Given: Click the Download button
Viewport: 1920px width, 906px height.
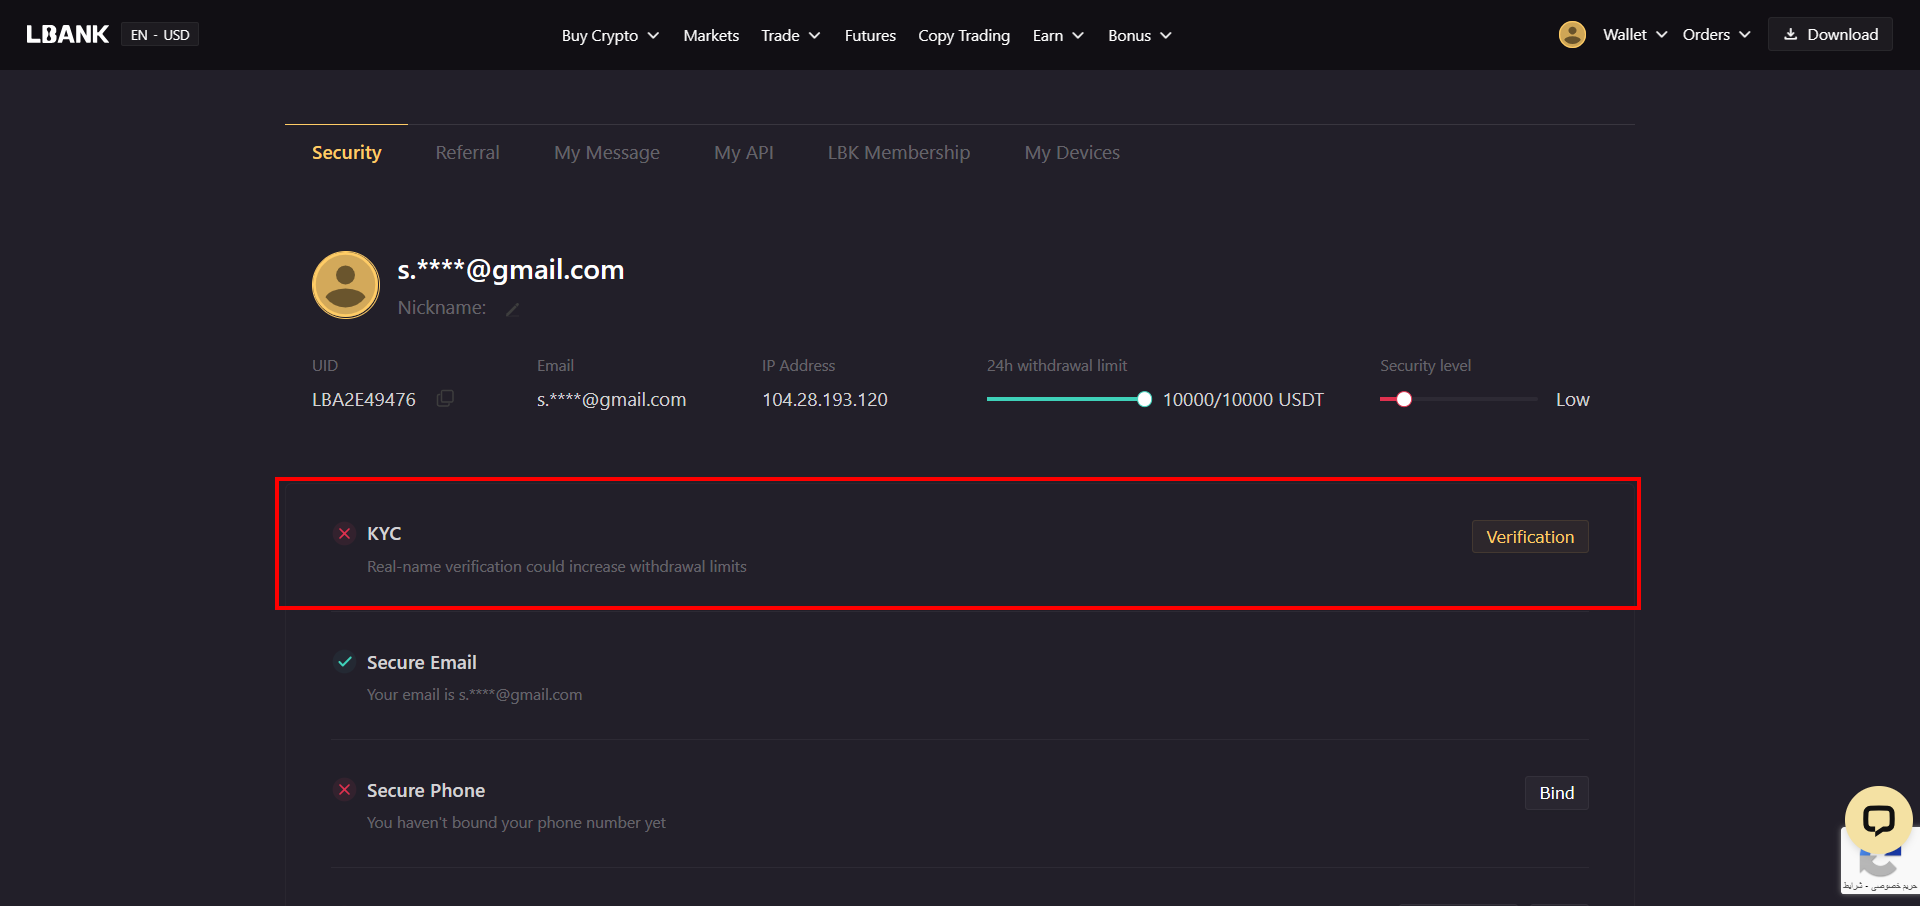Looking at the screenshot, I should (x=1830, y=34).
